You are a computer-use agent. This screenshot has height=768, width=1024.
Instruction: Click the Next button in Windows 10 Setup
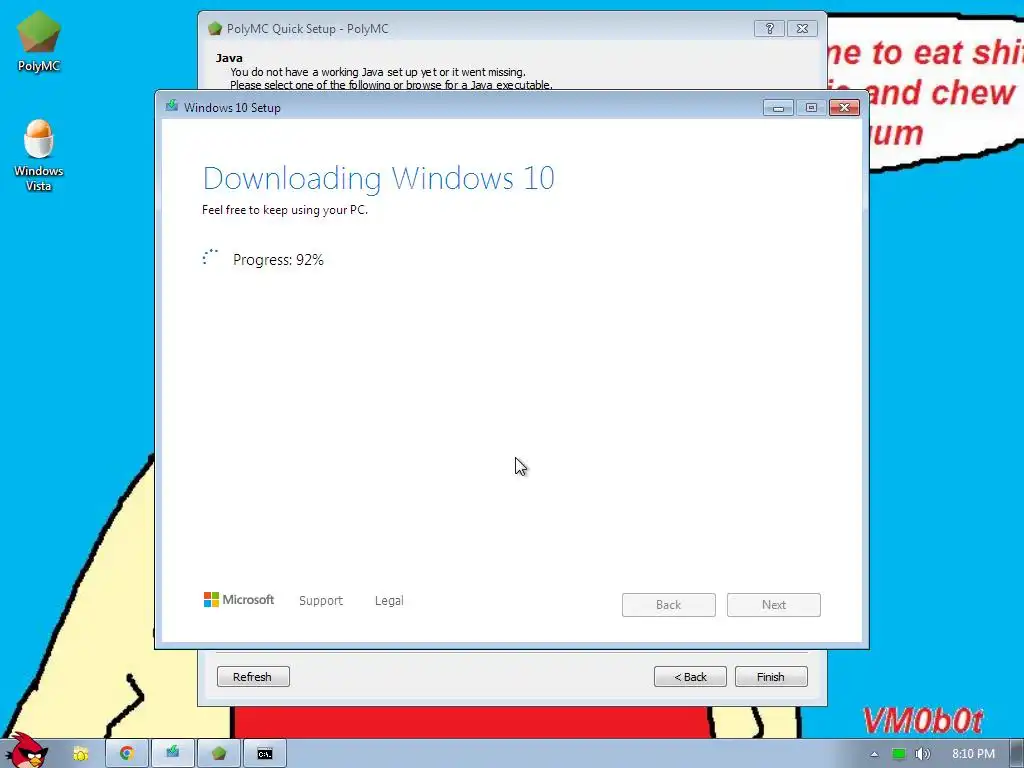pyautogui.click(x=774, y=605)
